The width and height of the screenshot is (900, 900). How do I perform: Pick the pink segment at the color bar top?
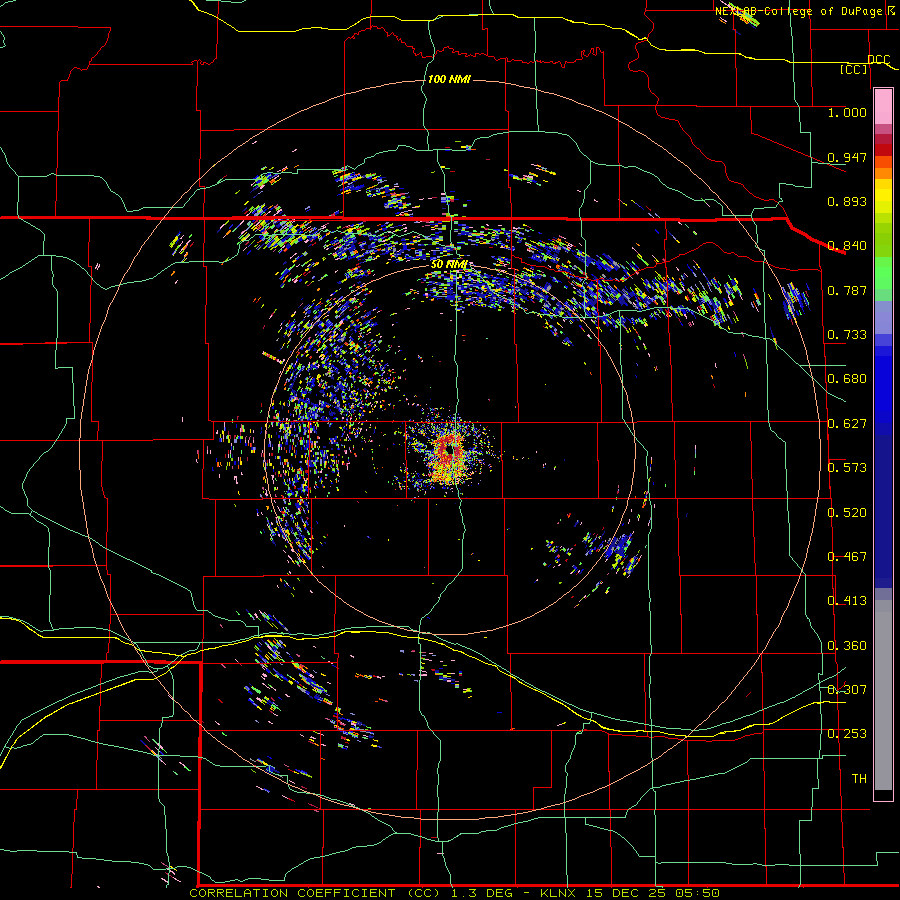click(883, 107)
